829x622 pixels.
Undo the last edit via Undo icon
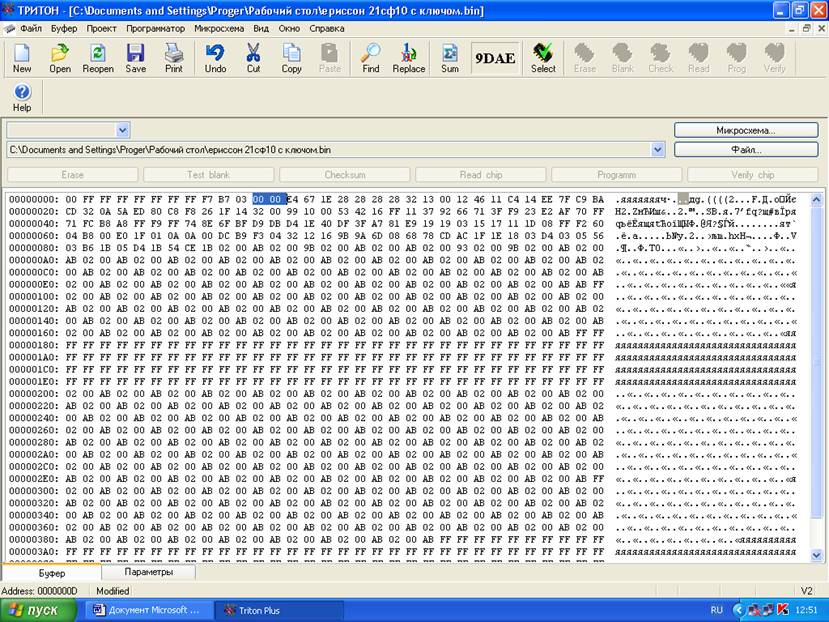[x=215, y=58]
